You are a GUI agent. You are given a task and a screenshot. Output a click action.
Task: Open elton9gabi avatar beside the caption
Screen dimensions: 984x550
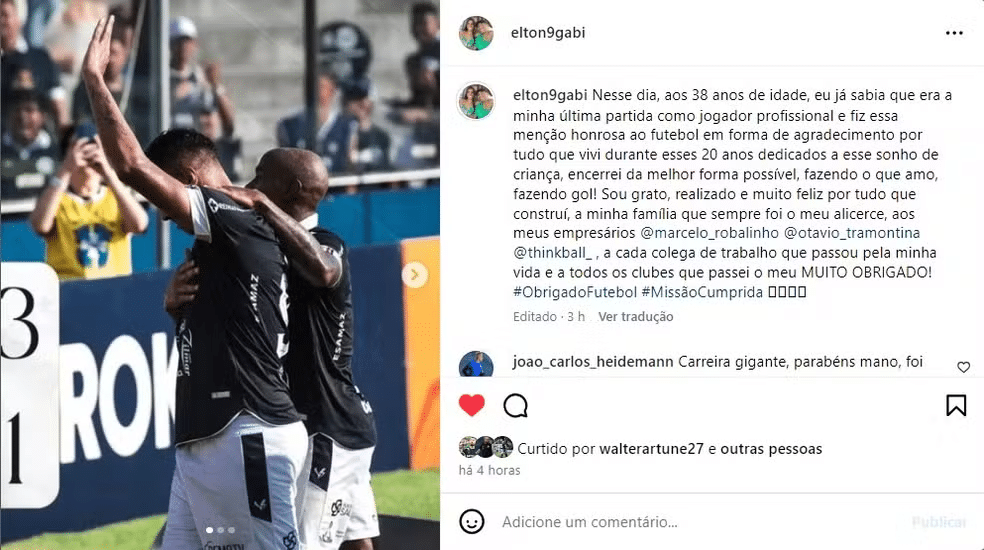coord(476,101)
